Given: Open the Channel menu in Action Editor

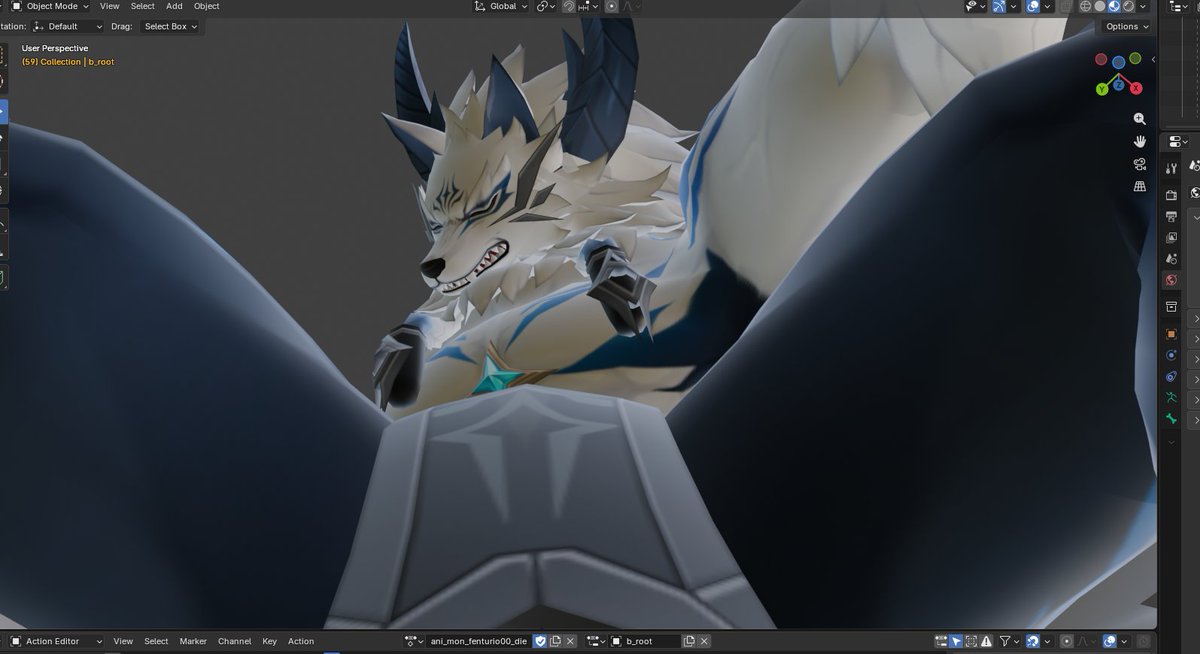Looking at the screenshot, I should click(x=235, y=641).
